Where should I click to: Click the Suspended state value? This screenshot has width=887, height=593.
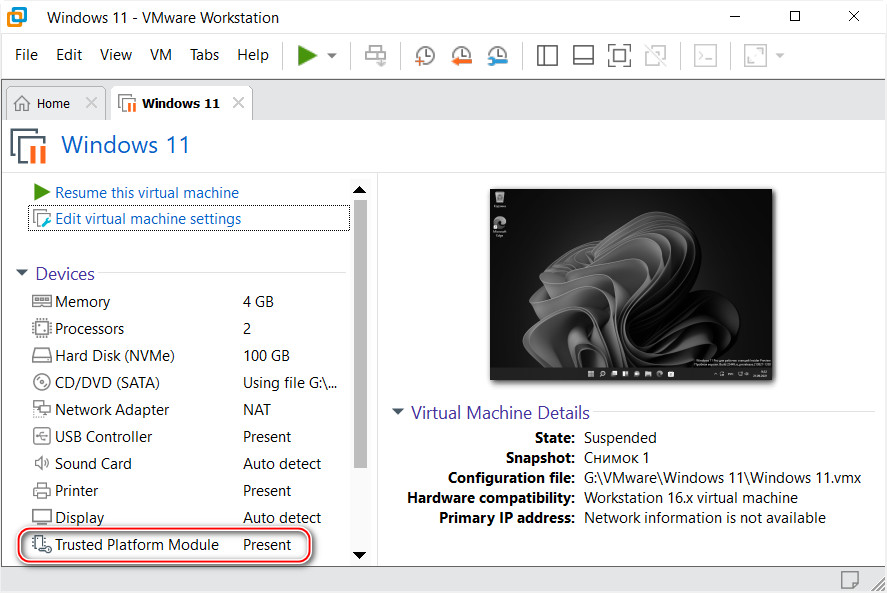coord(620,438)
